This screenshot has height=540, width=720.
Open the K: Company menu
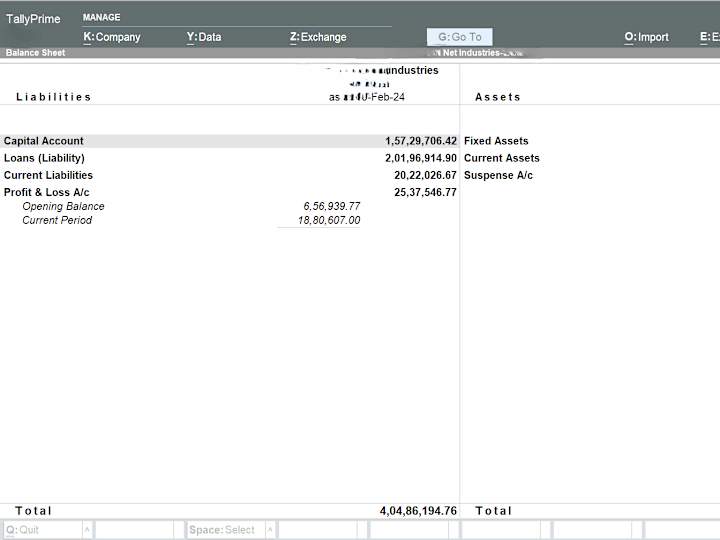(112, 37)
